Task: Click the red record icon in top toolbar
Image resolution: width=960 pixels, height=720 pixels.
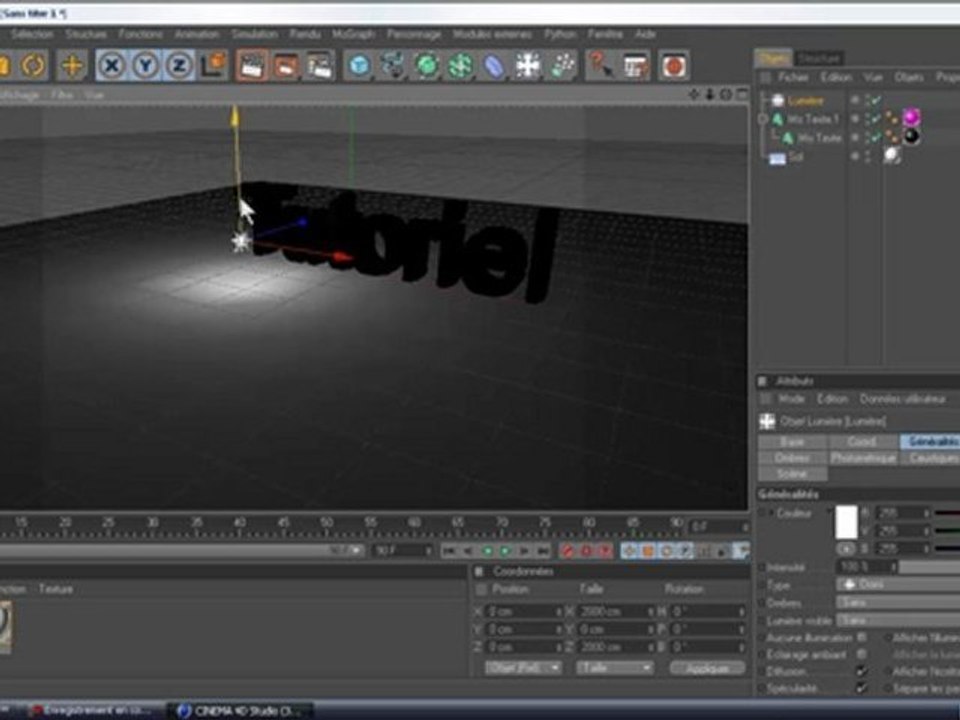Action: click(674, 66)
